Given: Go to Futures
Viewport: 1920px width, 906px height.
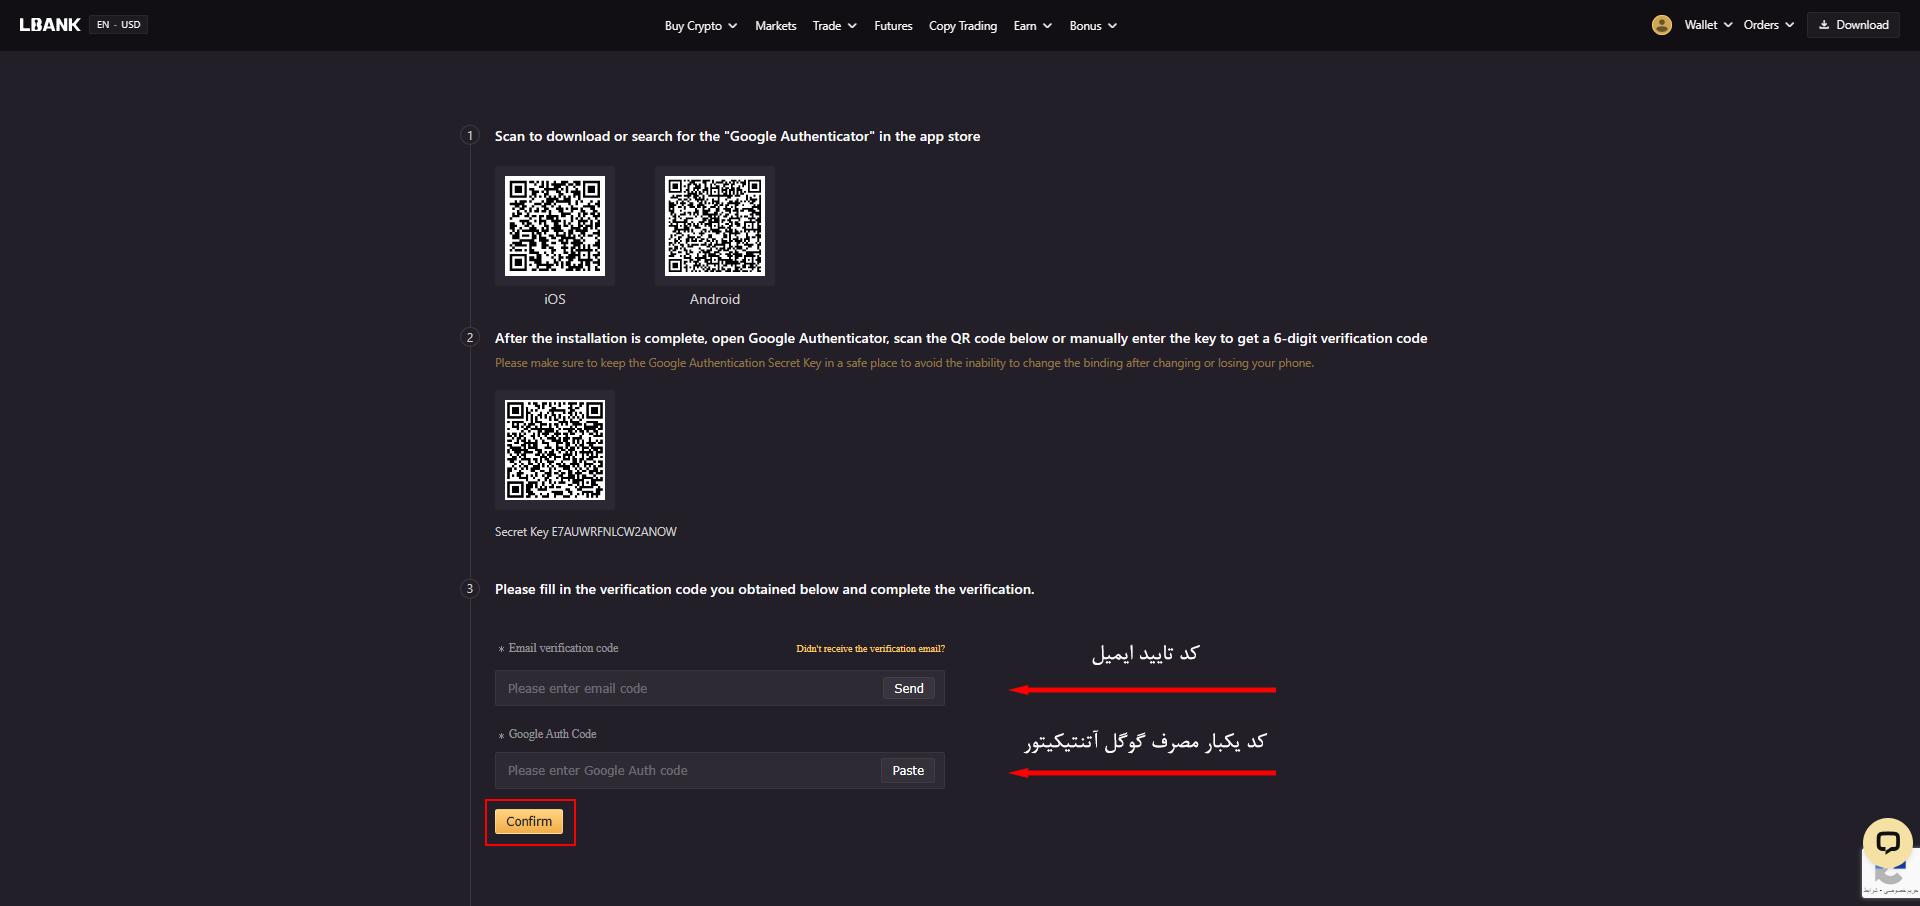Looking at the screenshot, I should pyautogui.click(x=893, y=26).
